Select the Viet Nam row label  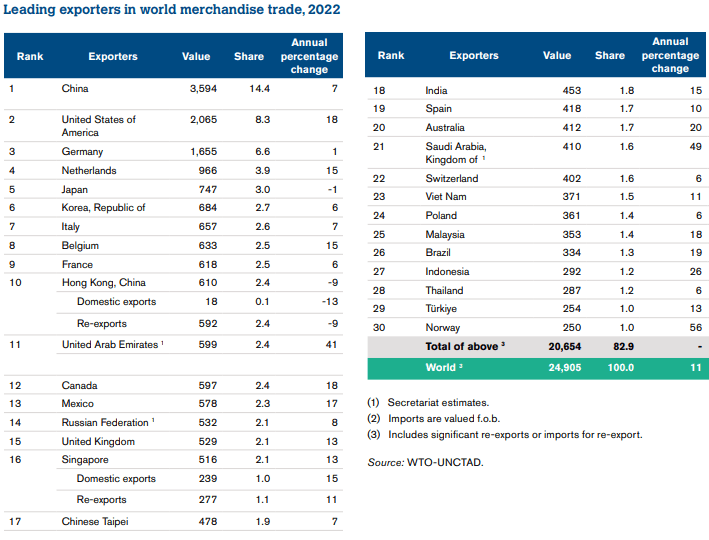(447, 197)
